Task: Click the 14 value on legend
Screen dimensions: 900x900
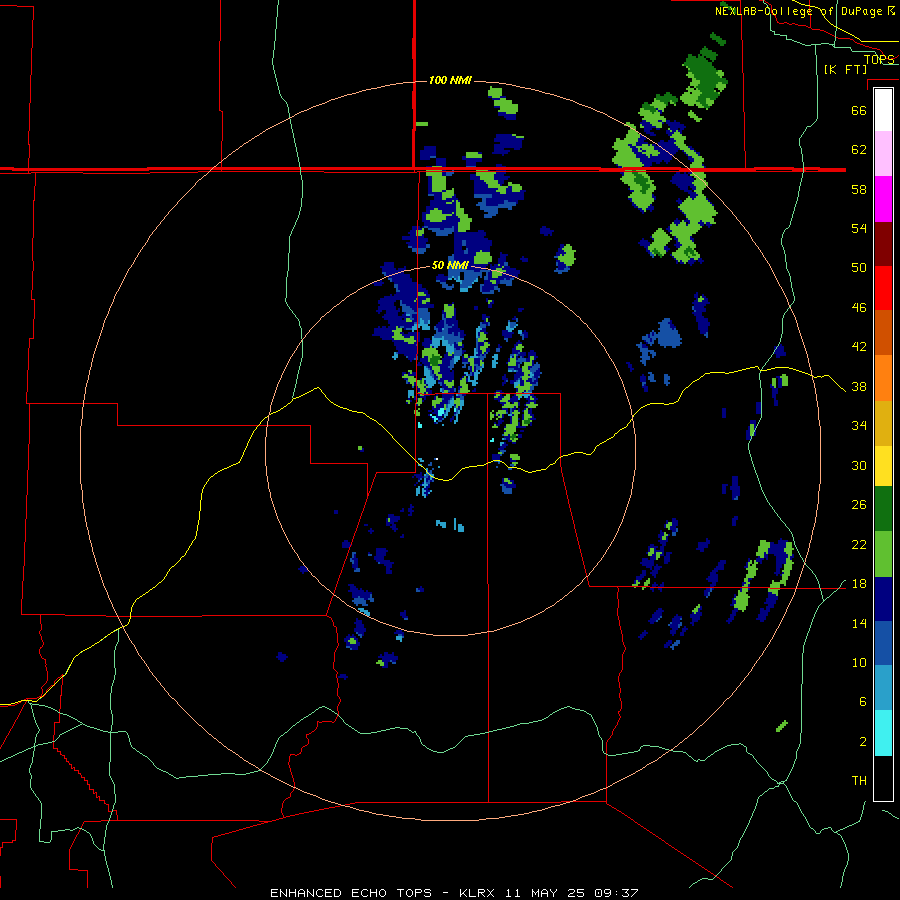Action: [x=859, y=623]
